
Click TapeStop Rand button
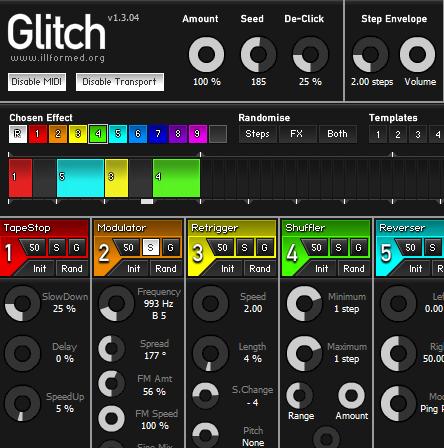tap(72, 269)
